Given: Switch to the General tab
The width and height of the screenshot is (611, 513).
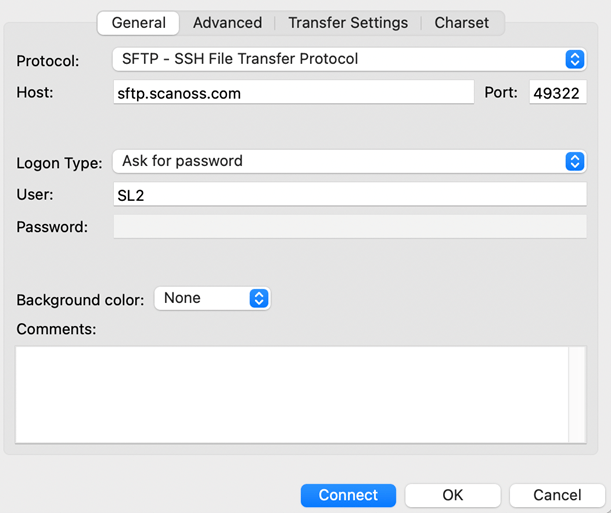Looking at the screenshot, I should click(x=138, y=23).
